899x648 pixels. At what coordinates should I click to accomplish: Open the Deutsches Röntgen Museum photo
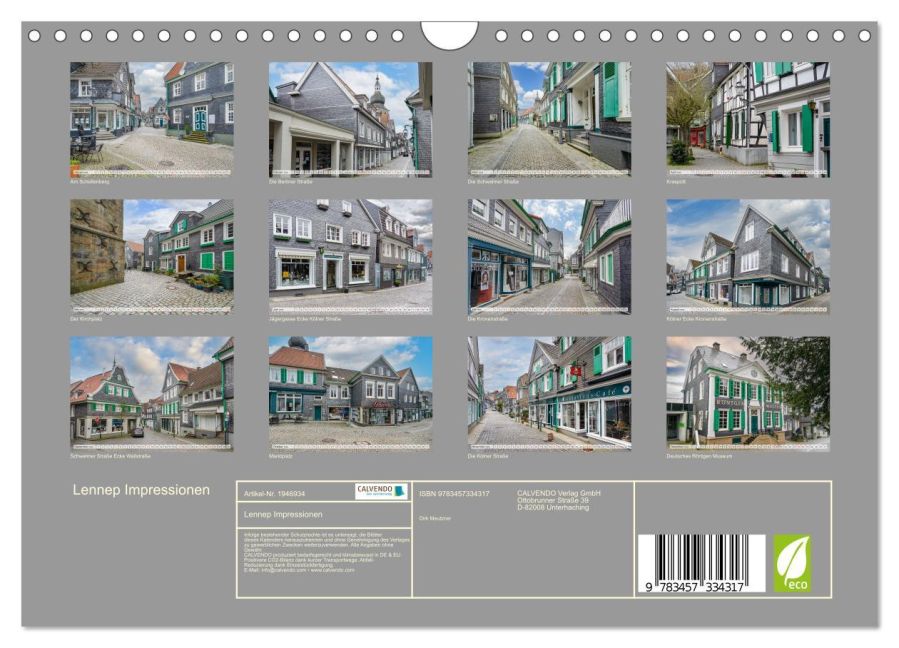tap(748, 394)
